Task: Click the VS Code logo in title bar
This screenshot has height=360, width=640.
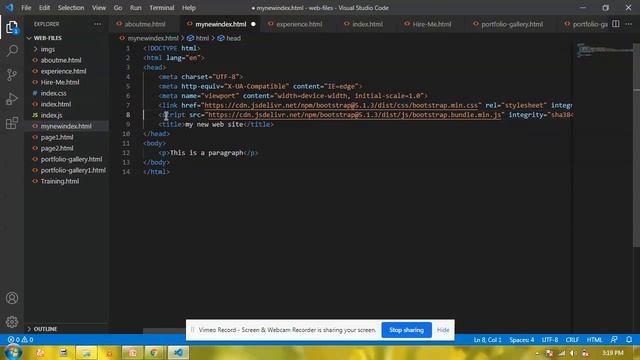Action: 9,8
